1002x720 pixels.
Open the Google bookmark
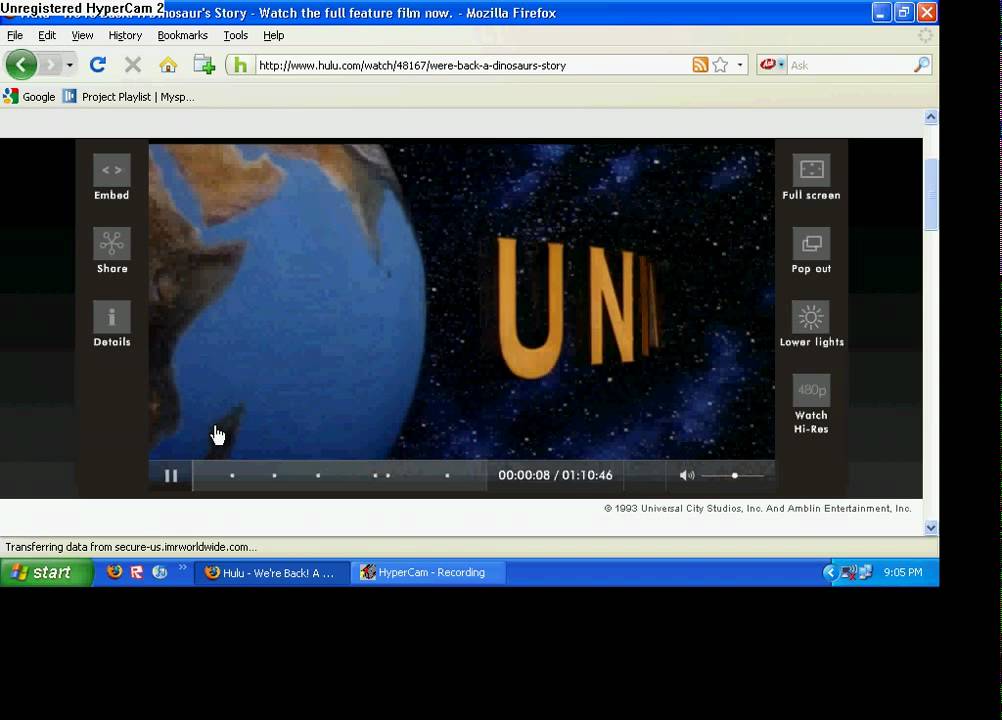click(x=29, y=96)
